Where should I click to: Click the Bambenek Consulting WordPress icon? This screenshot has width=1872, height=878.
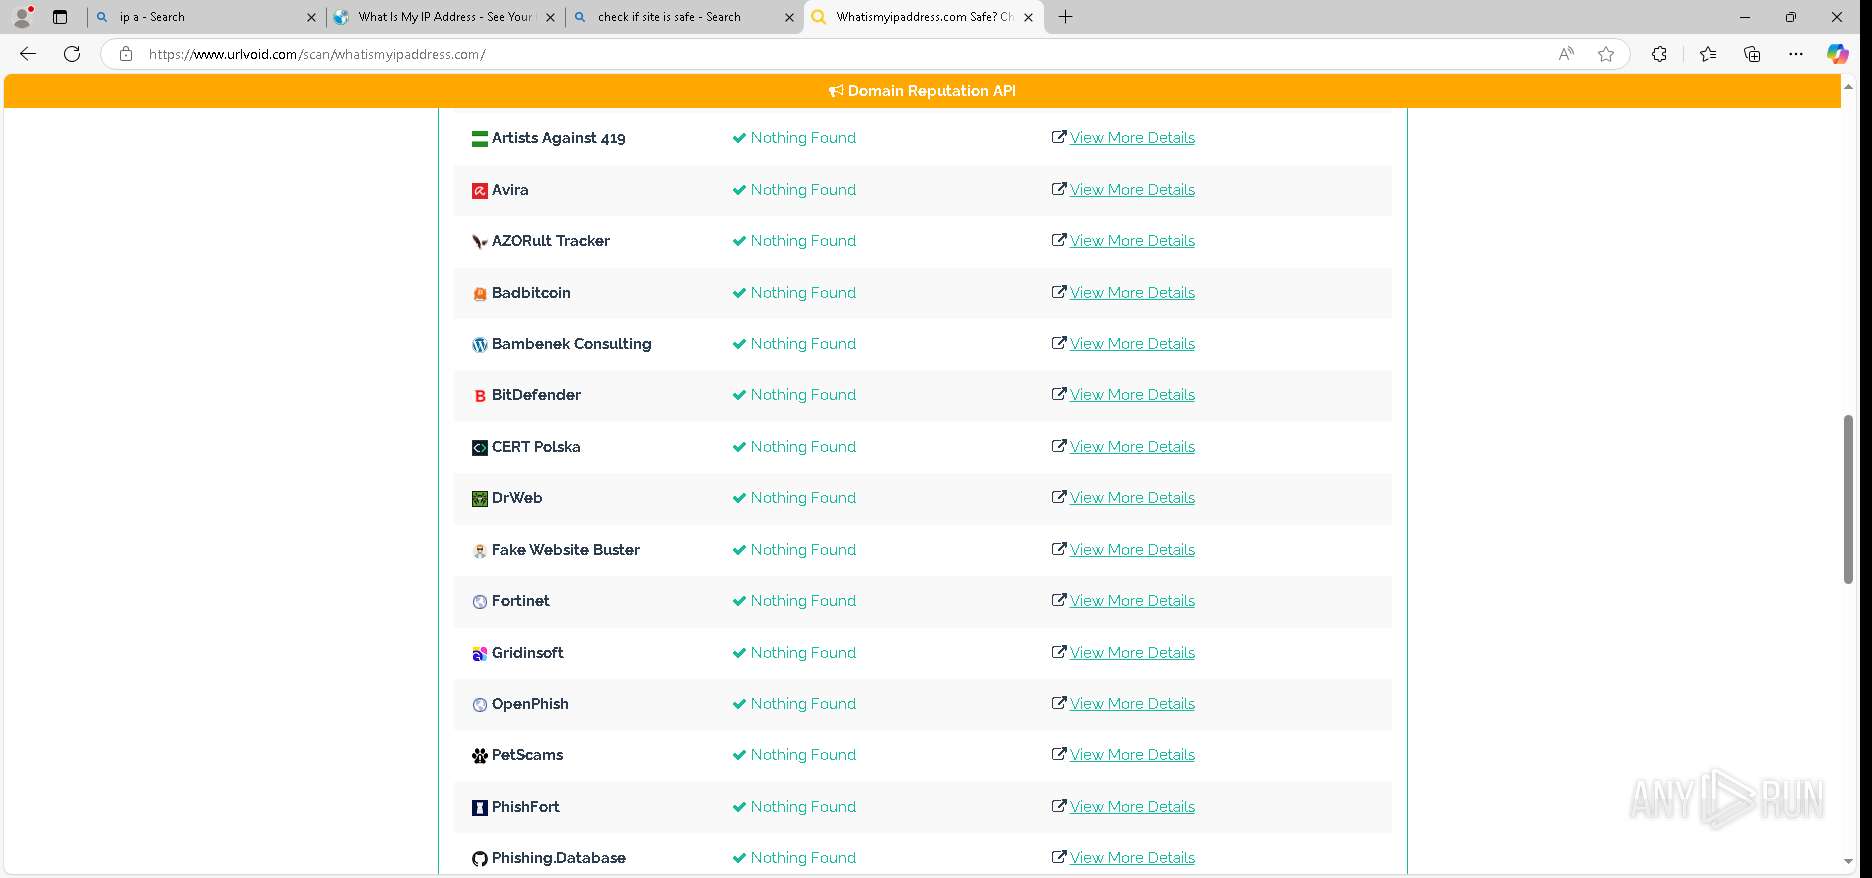[480, 345]
